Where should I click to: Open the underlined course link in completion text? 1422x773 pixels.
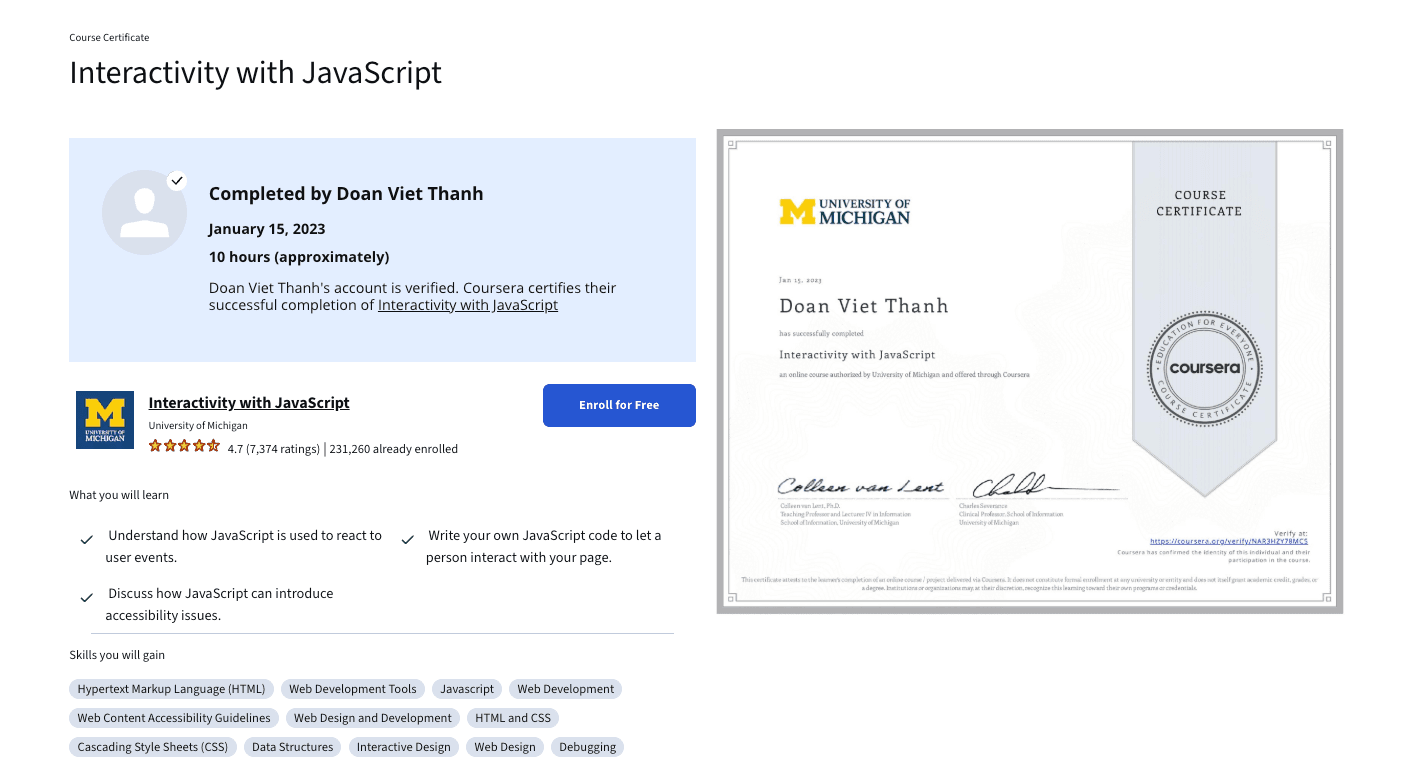[x=468, y=305]
